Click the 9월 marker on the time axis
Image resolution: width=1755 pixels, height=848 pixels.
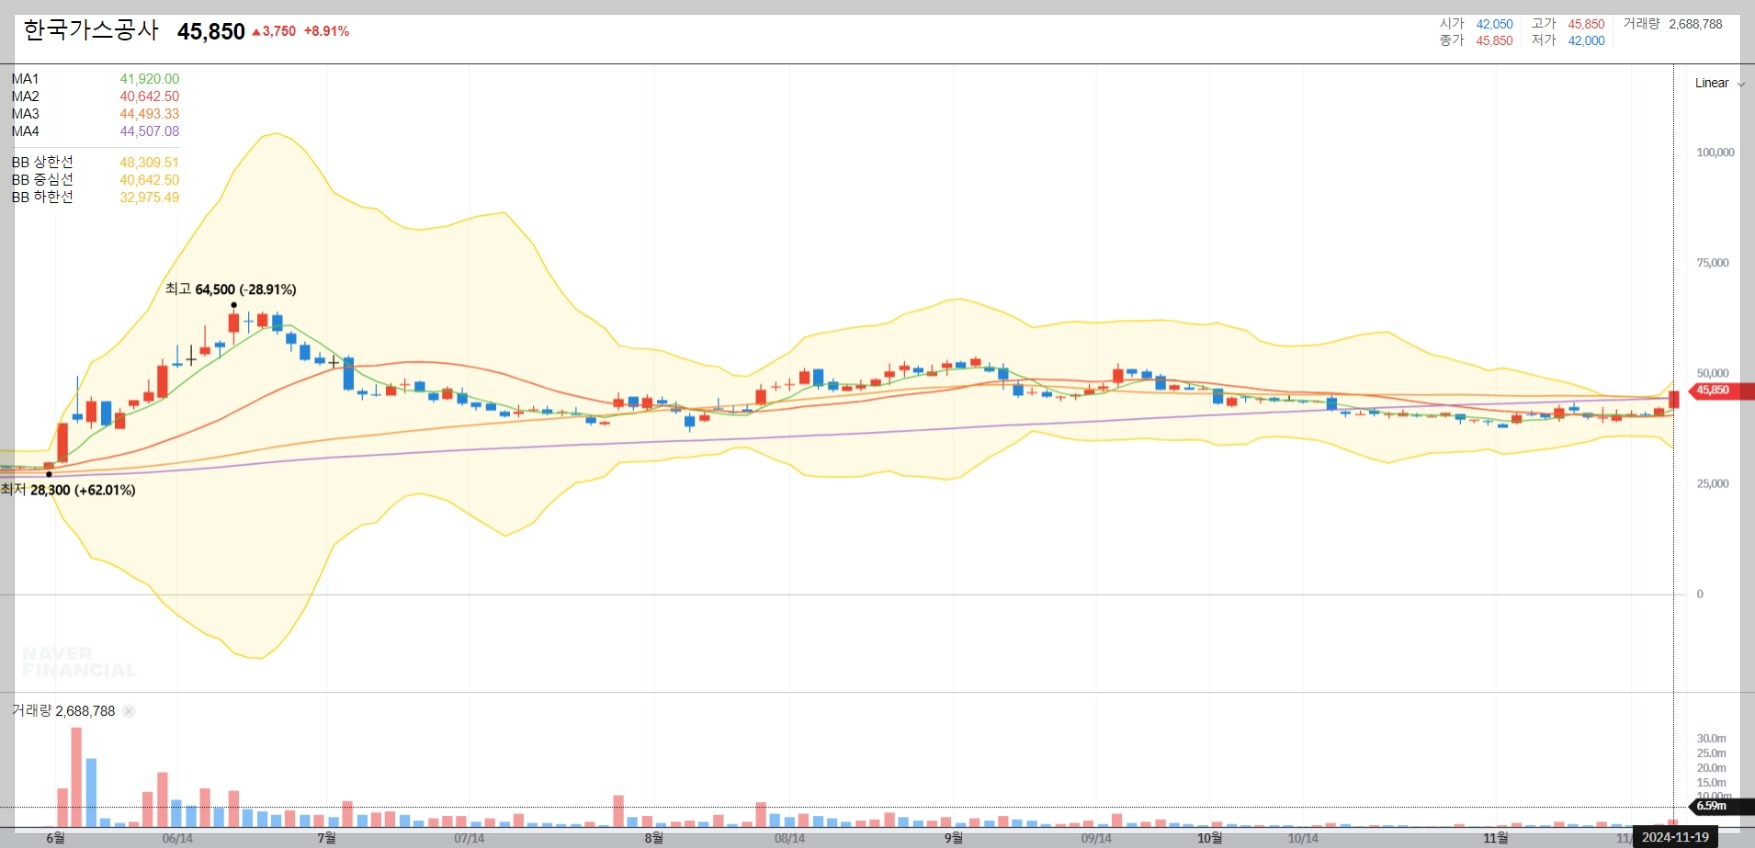(953, 838)
